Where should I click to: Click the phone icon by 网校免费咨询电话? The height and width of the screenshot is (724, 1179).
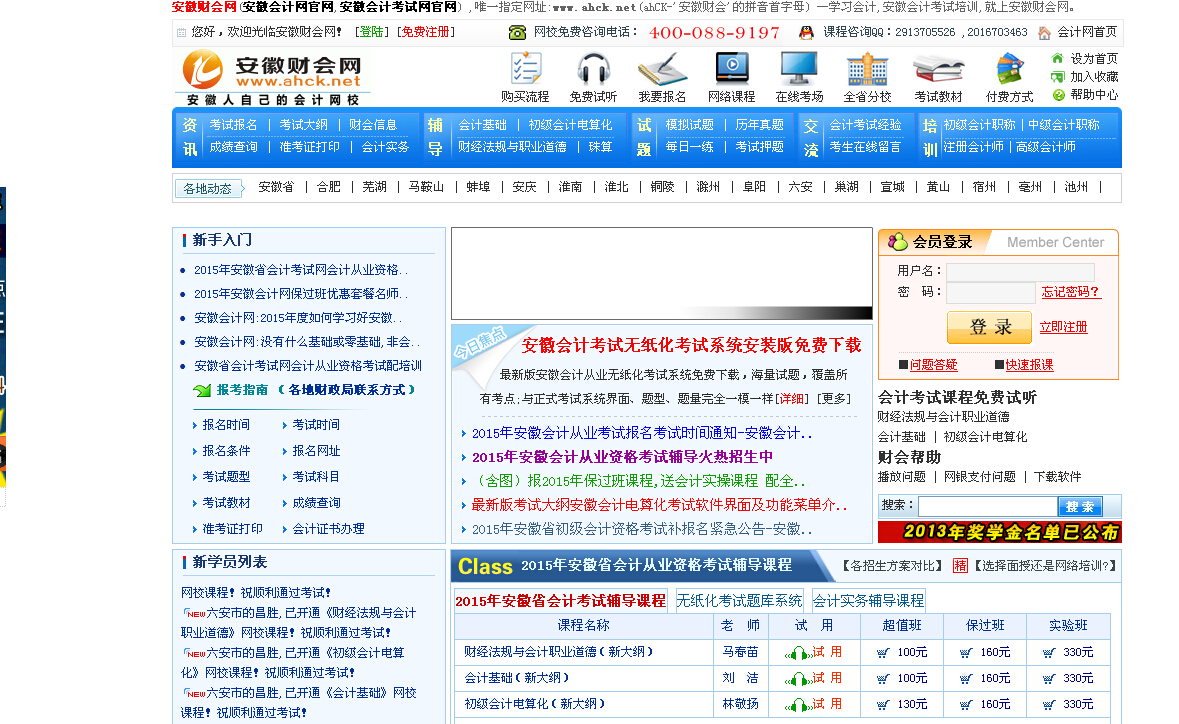tap(517, 32)
